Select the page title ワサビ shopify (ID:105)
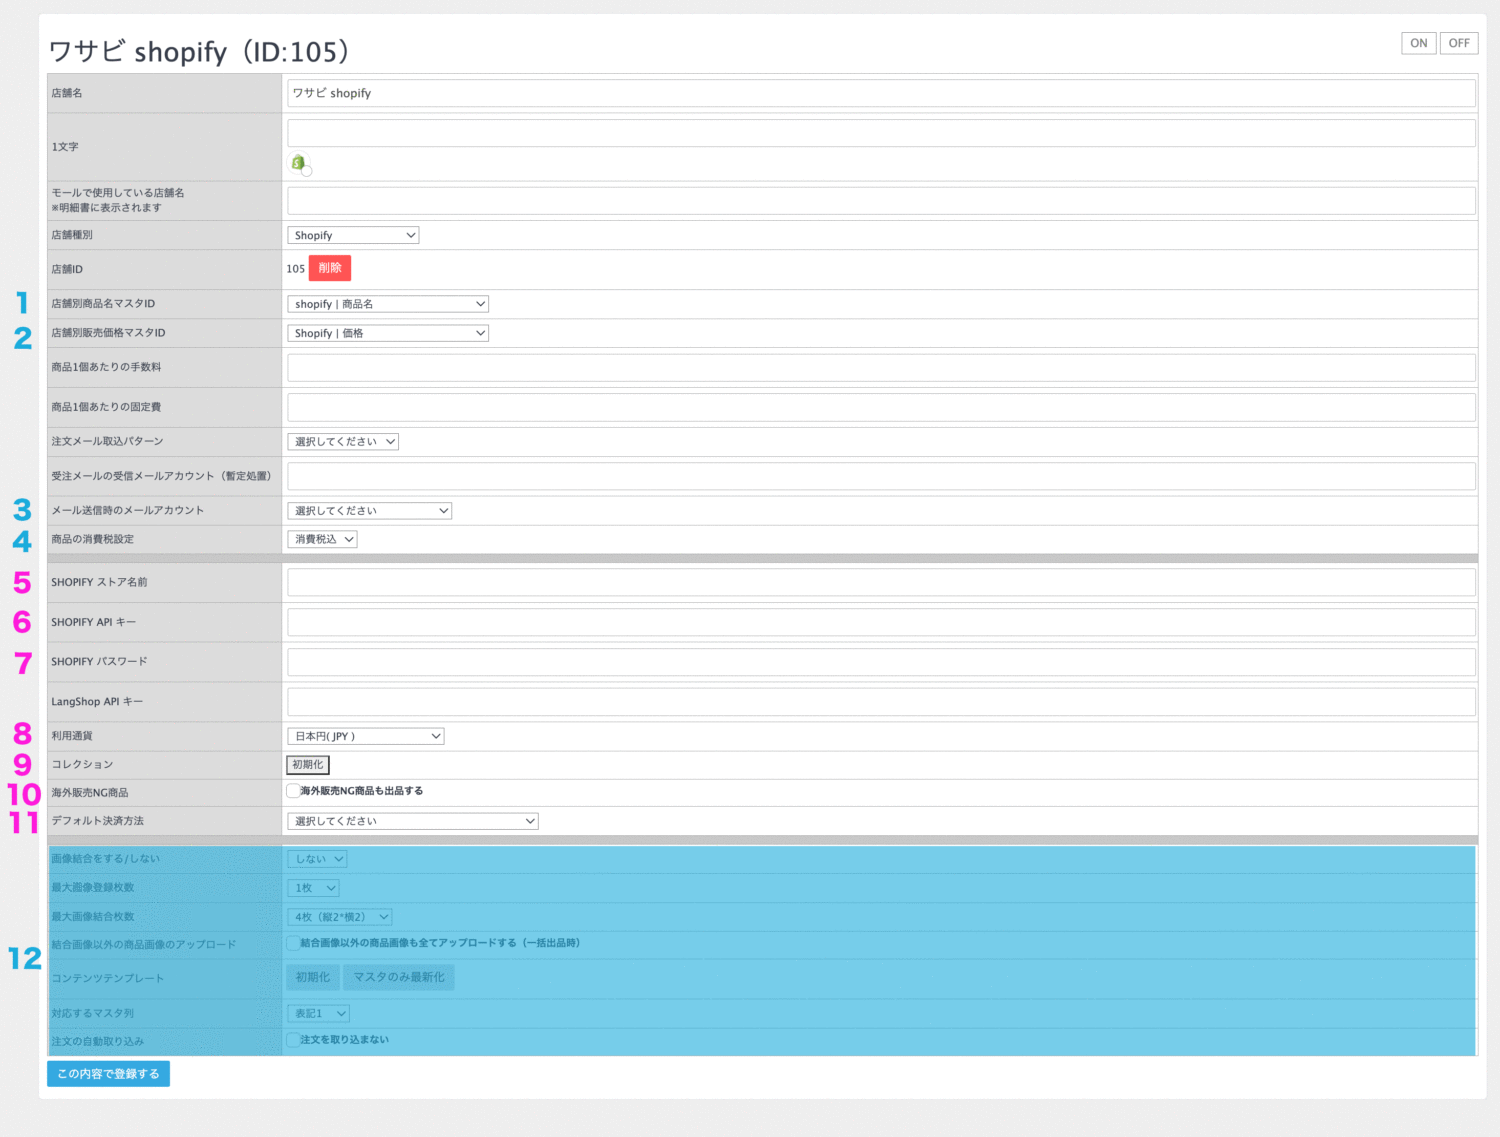The image size is (1500, 1137). click(200, 51)
